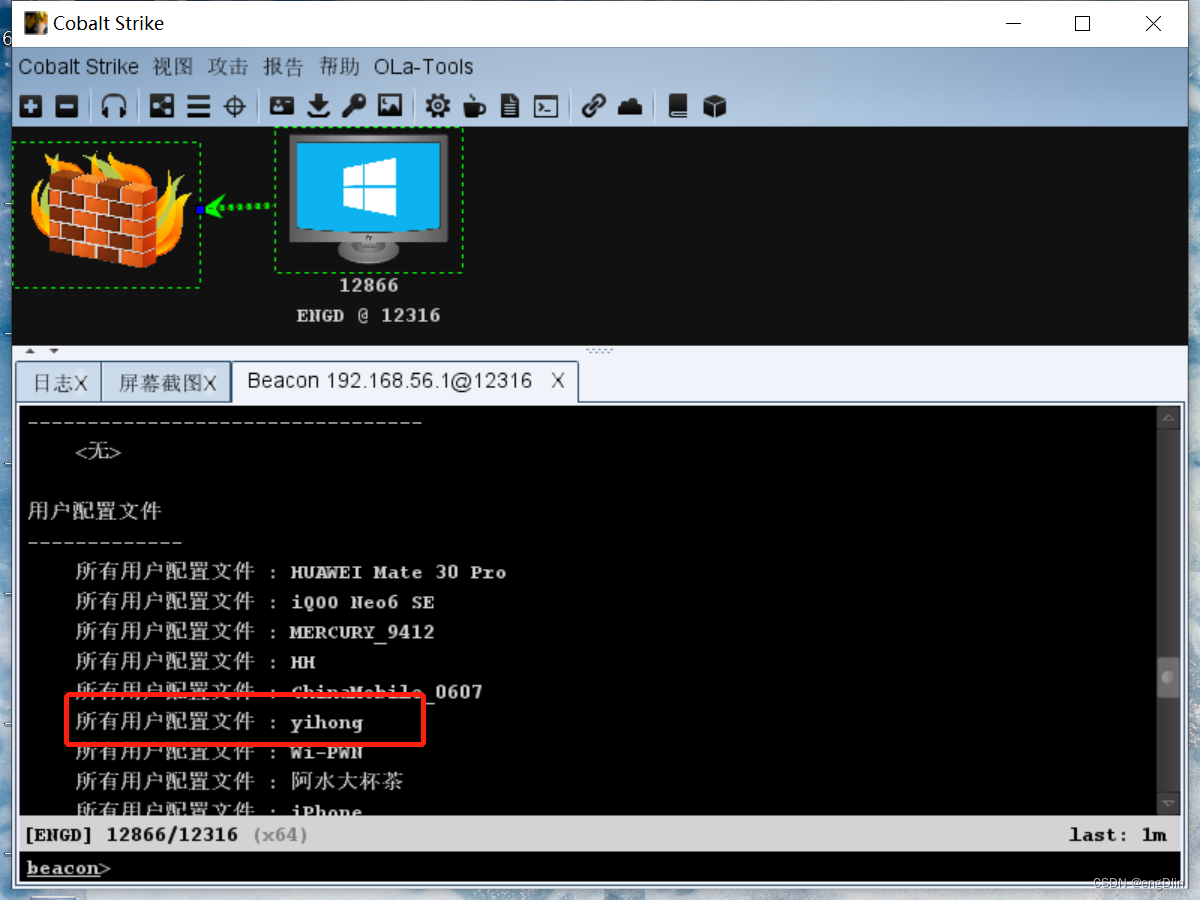Select the firewall node in graph
1200x900 pixels.
[x=107, y=214]
